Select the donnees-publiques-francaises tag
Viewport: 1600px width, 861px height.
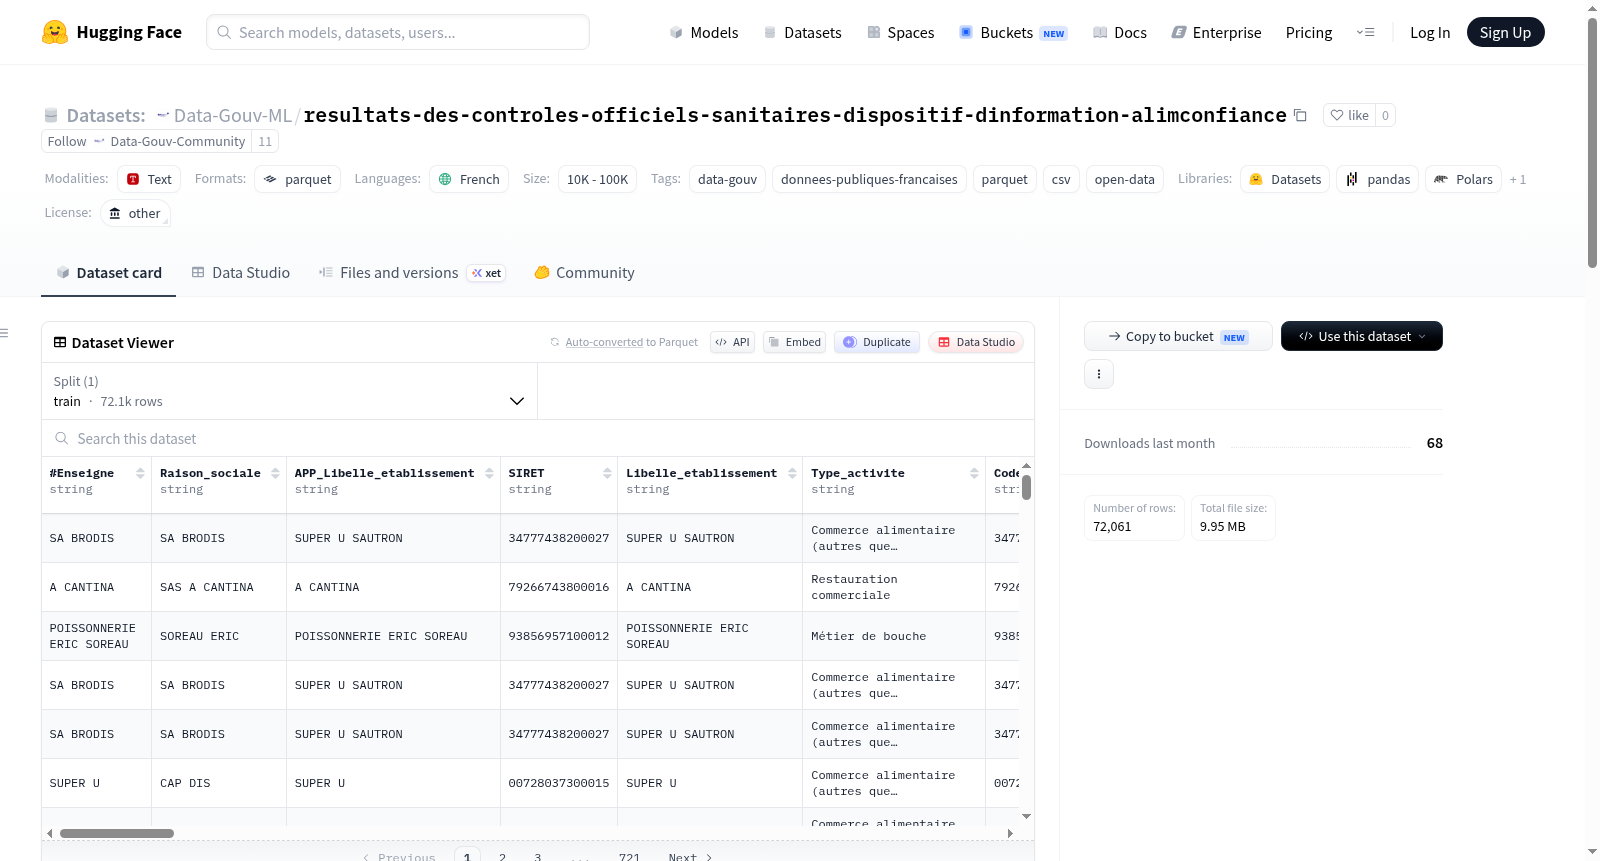click(869, 179)
